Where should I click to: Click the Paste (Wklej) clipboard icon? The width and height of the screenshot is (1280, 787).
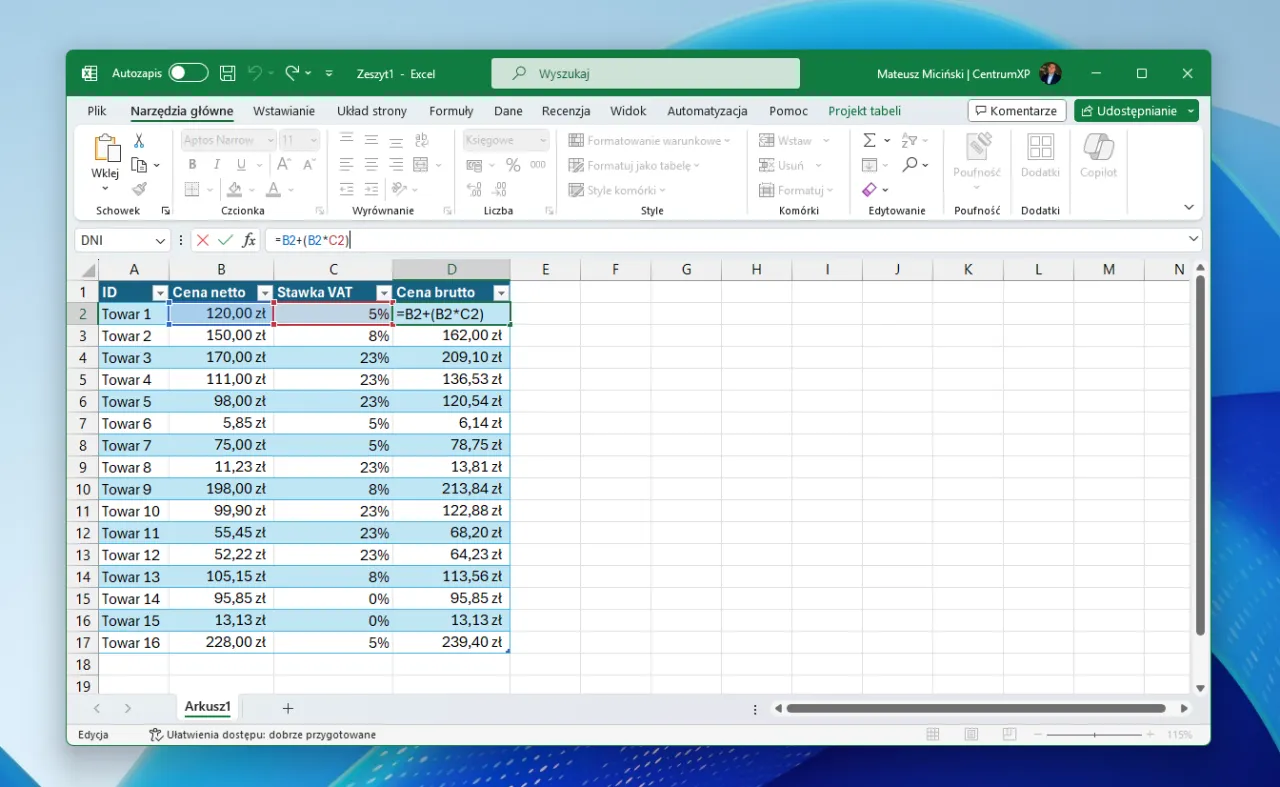tap(106, 150)
